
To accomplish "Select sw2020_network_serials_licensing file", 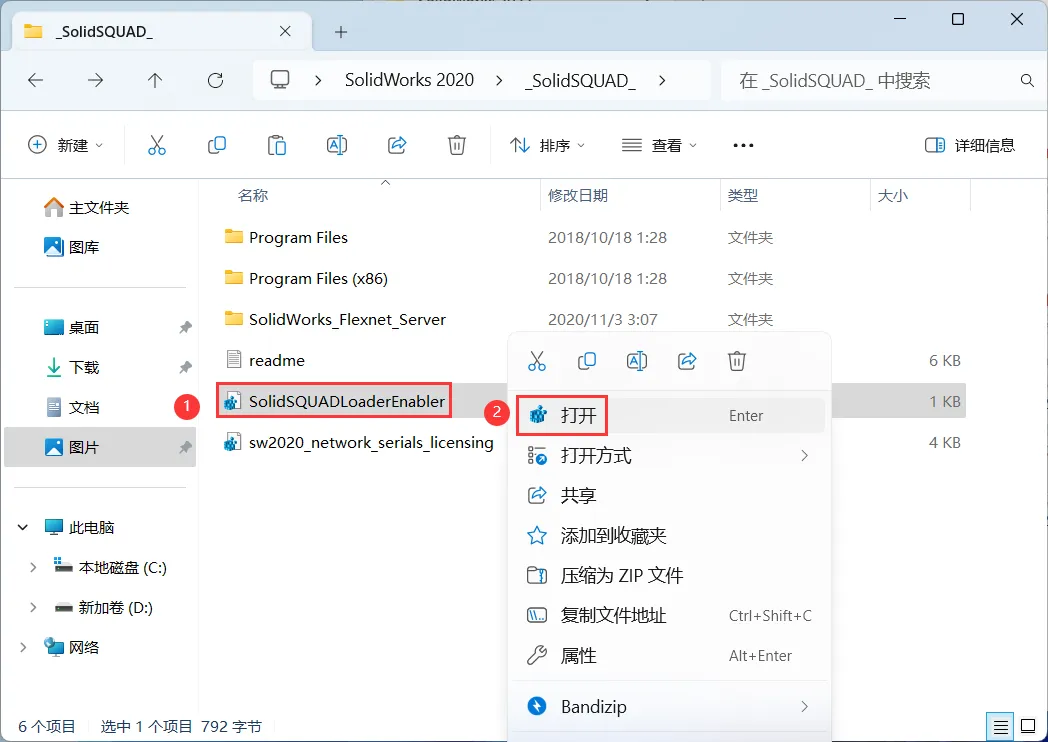I will pyautogui.click(x=359, y=443).
